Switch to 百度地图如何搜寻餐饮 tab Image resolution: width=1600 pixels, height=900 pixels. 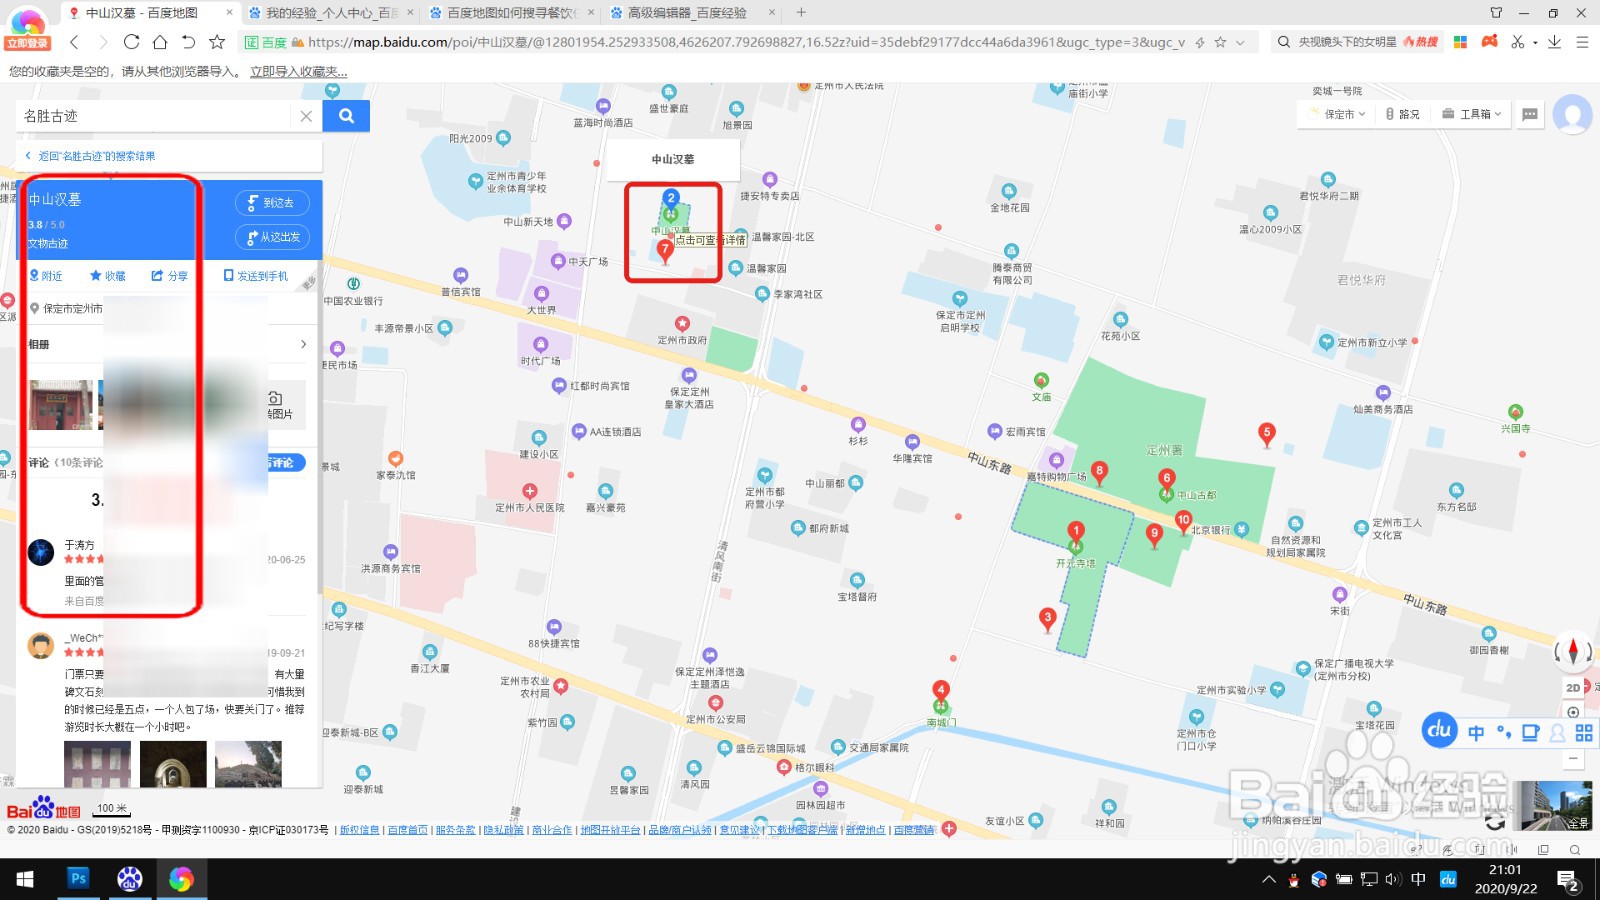coord(510,13)
